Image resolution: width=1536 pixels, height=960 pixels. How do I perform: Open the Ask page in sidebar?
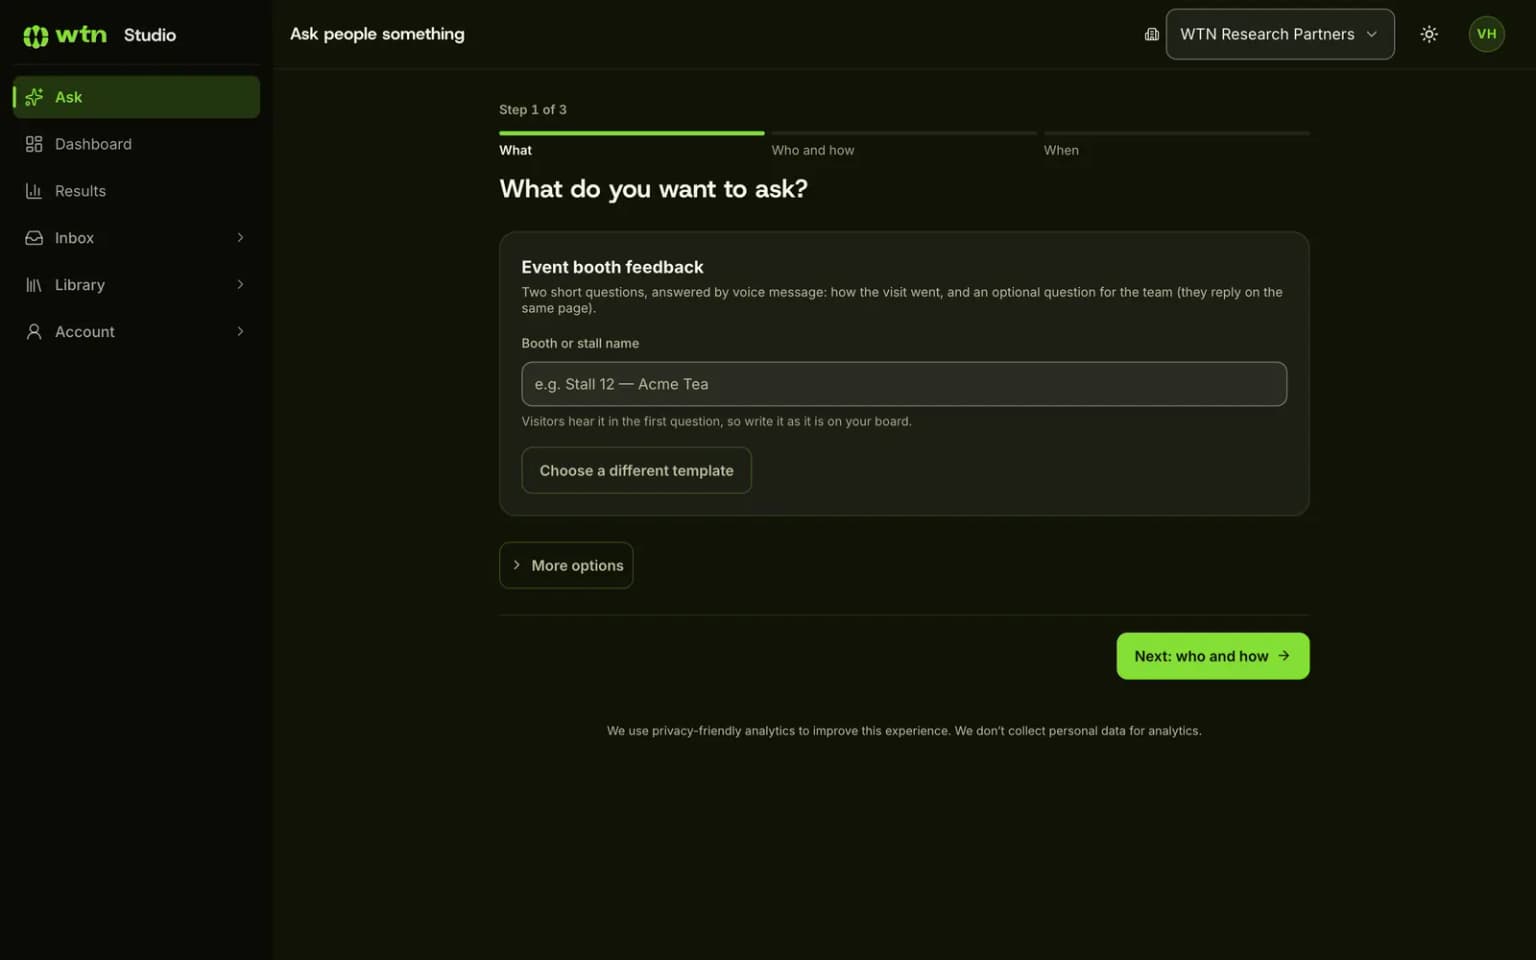click(136, 97)
